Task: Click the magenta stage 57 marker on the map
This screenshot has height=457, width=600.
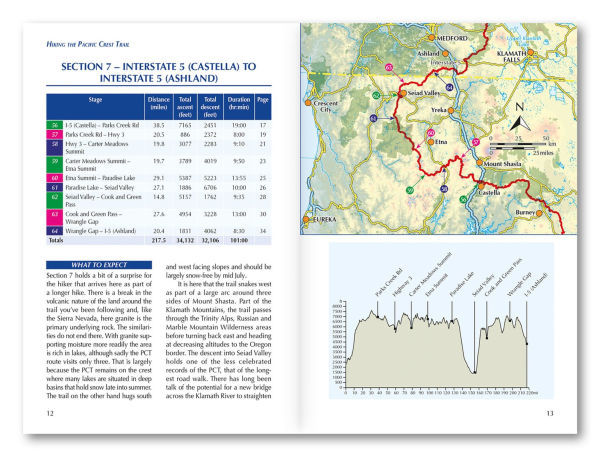Action: [476, 142]
